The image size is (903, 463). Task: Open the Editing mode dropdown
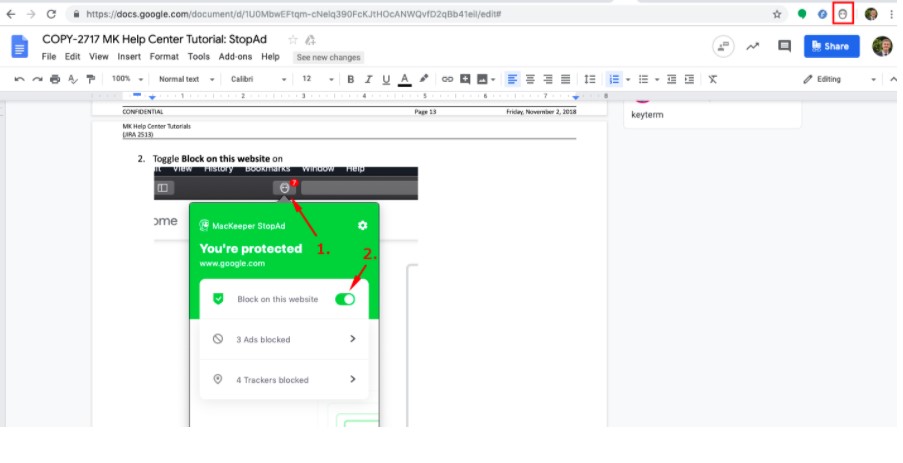click(x=840, y=79)
